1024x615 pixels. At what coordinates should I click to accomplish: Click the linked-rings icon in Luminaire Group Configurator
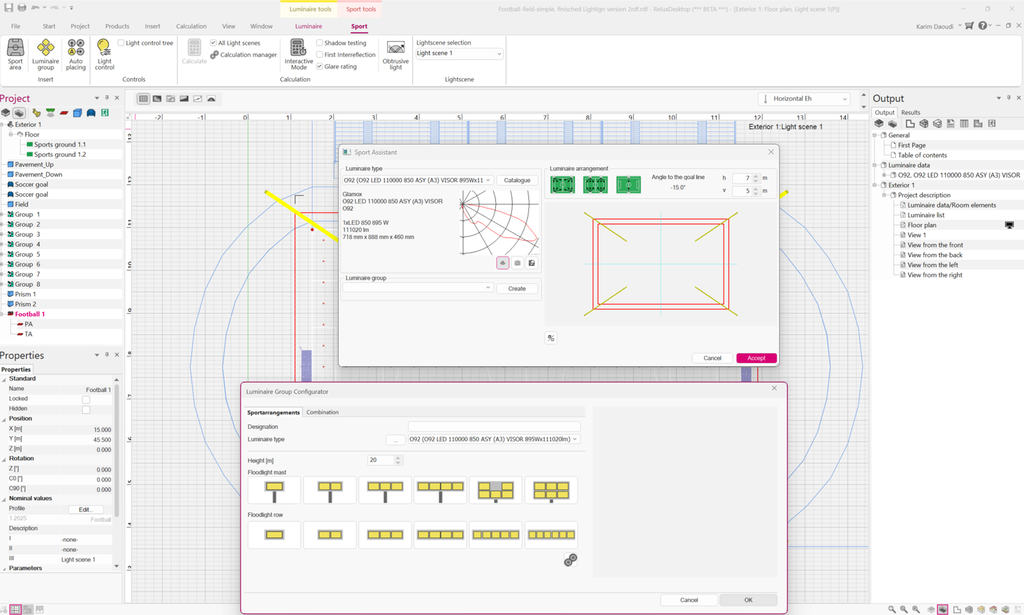(570, 561)
